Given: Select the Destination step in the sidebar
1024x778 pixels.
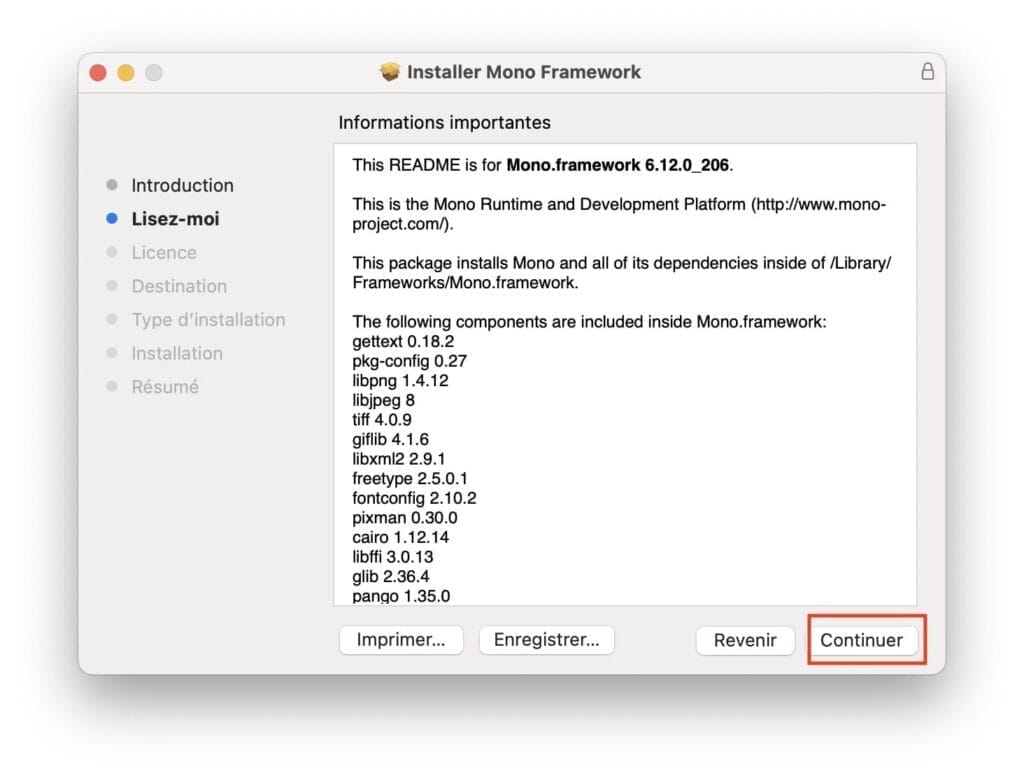Looking at the screenshot, I should click(x=179, y=286).
